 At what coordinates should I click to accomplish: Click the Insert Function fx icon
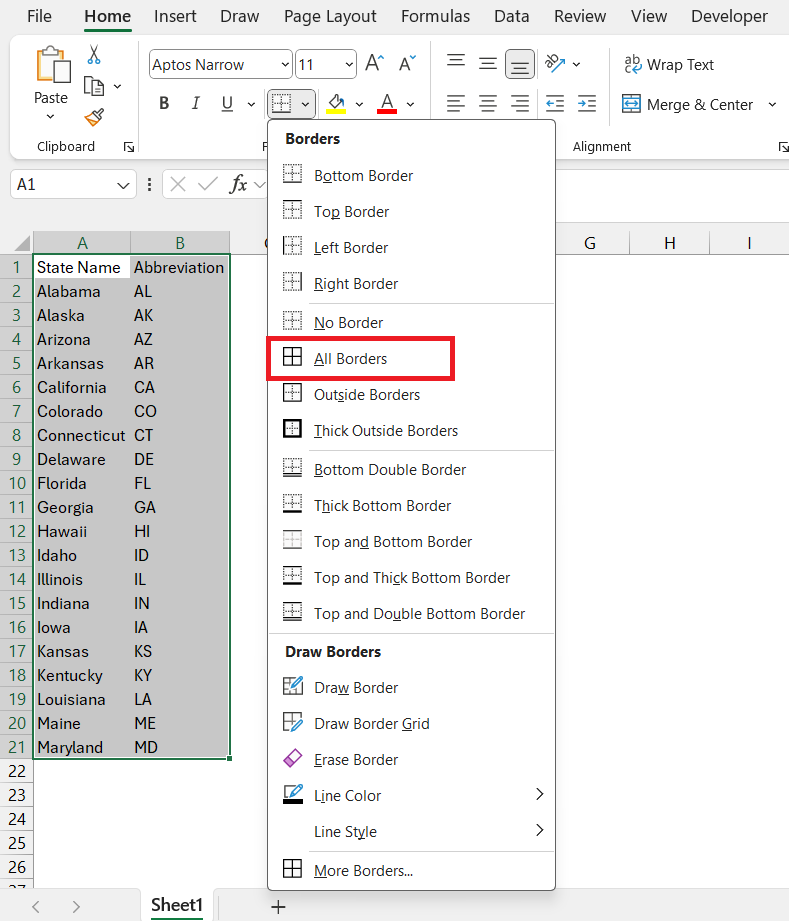238,184
